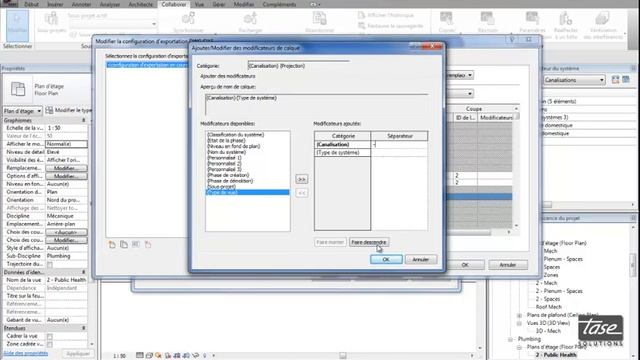The width and height of the screenshot is (640, 360).
Task: Remove modifier with the << arrow button
Action: (302, 193)
